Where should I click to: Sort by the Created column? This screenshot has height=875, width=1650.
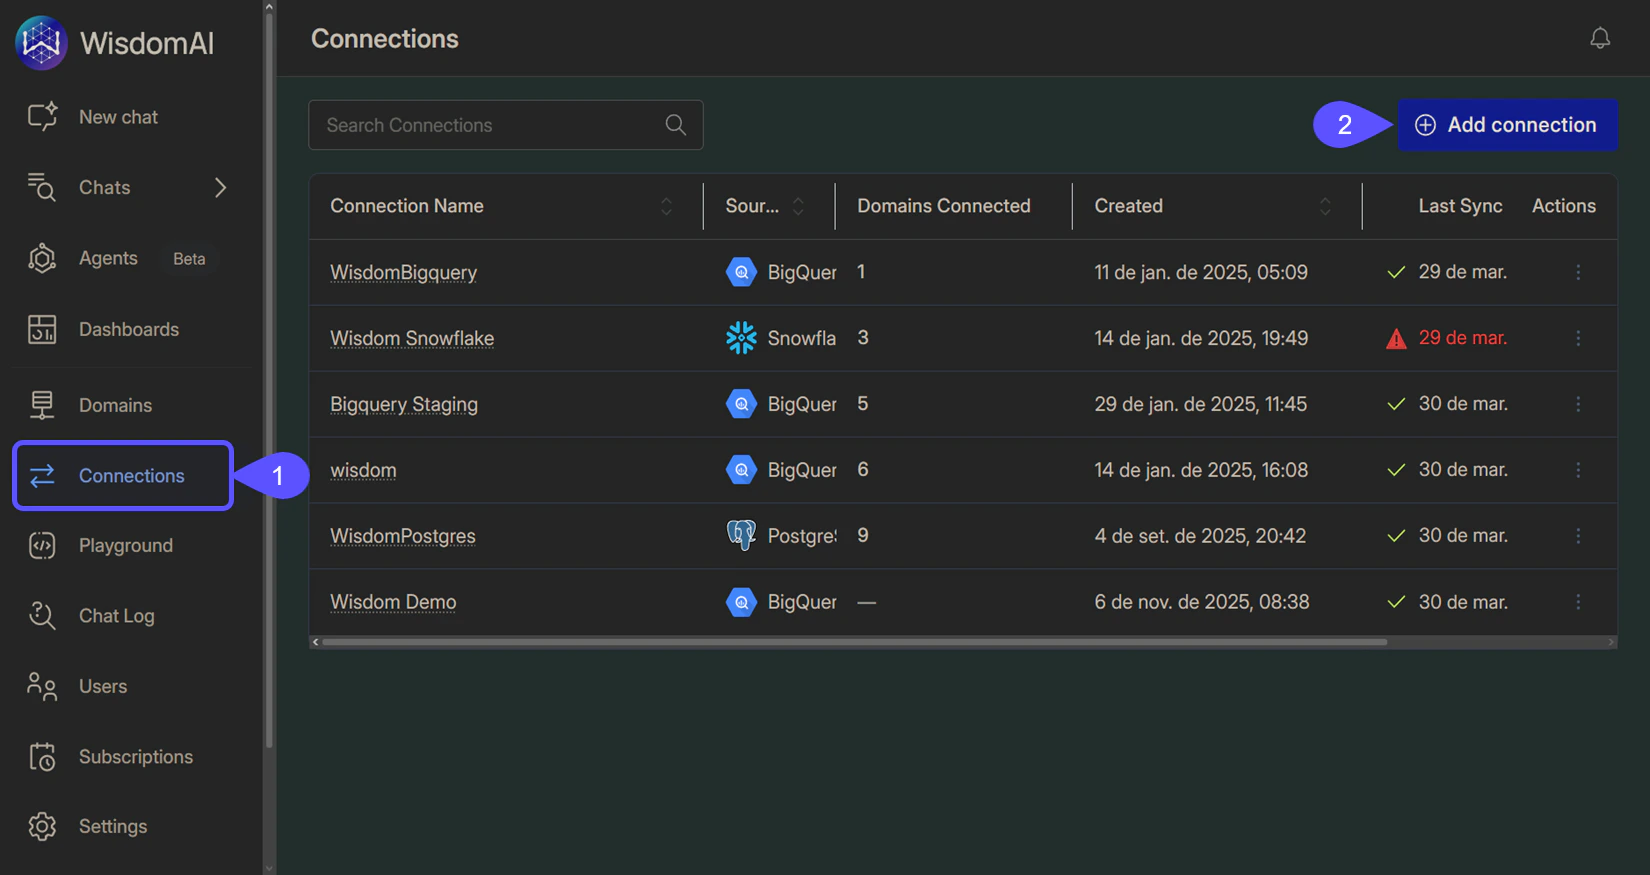[1325, 206]
